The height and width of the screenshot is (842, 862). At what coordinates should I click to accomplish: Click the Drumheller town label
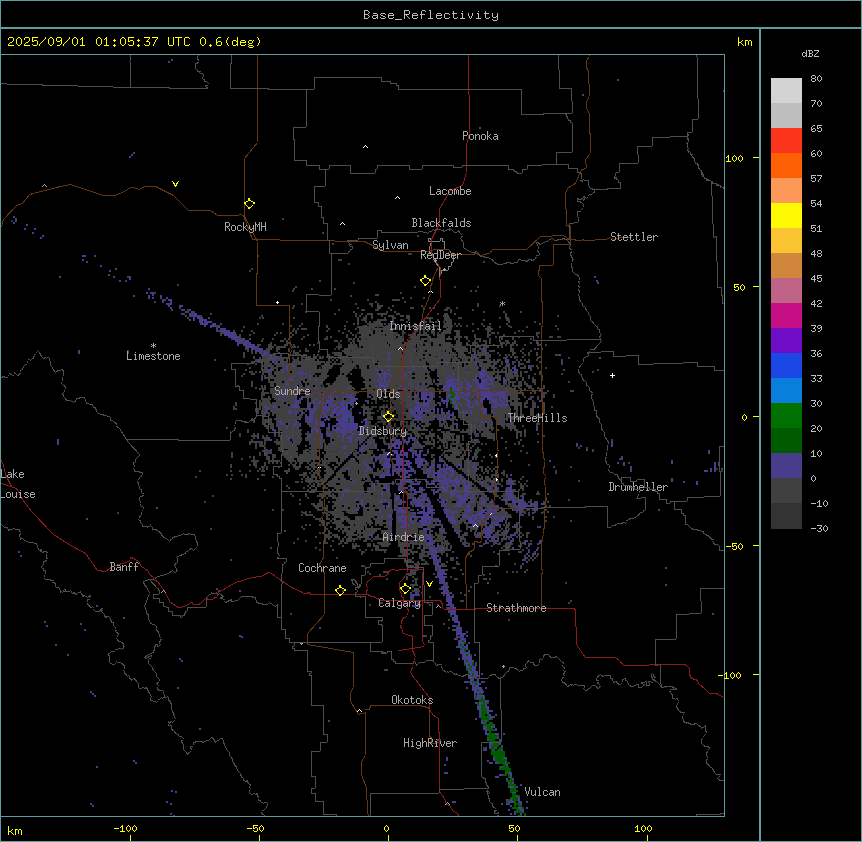pos(638,487)
